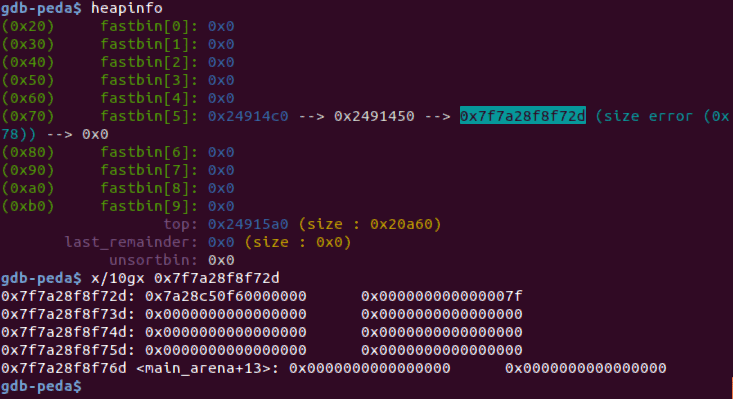Click the size error message text
Screen dimensions: 733x399
click(x=662, y=116)
